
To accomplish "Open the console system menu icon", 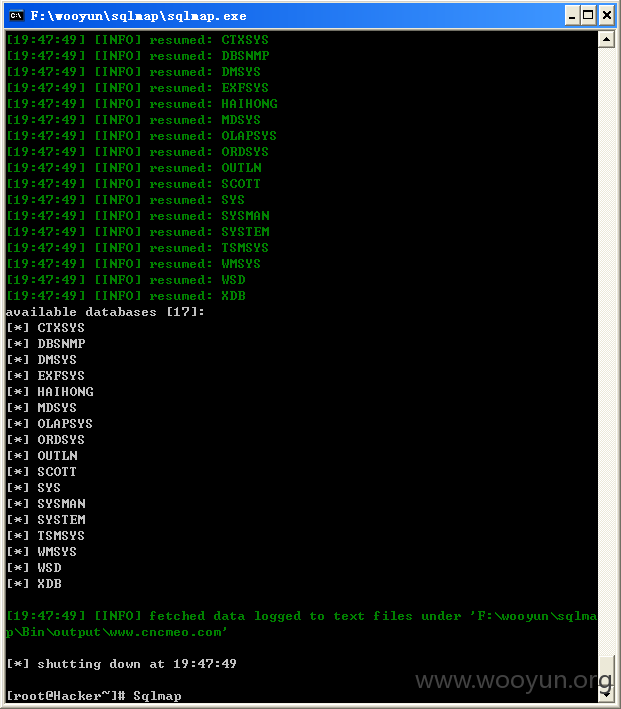I will click(16, 16).
